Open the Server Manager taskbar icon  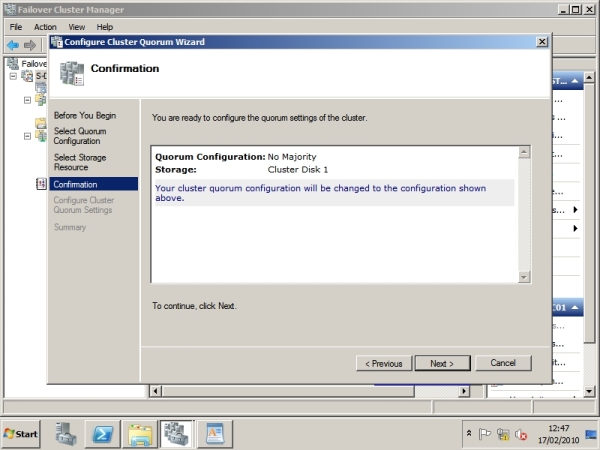[65, 434]
